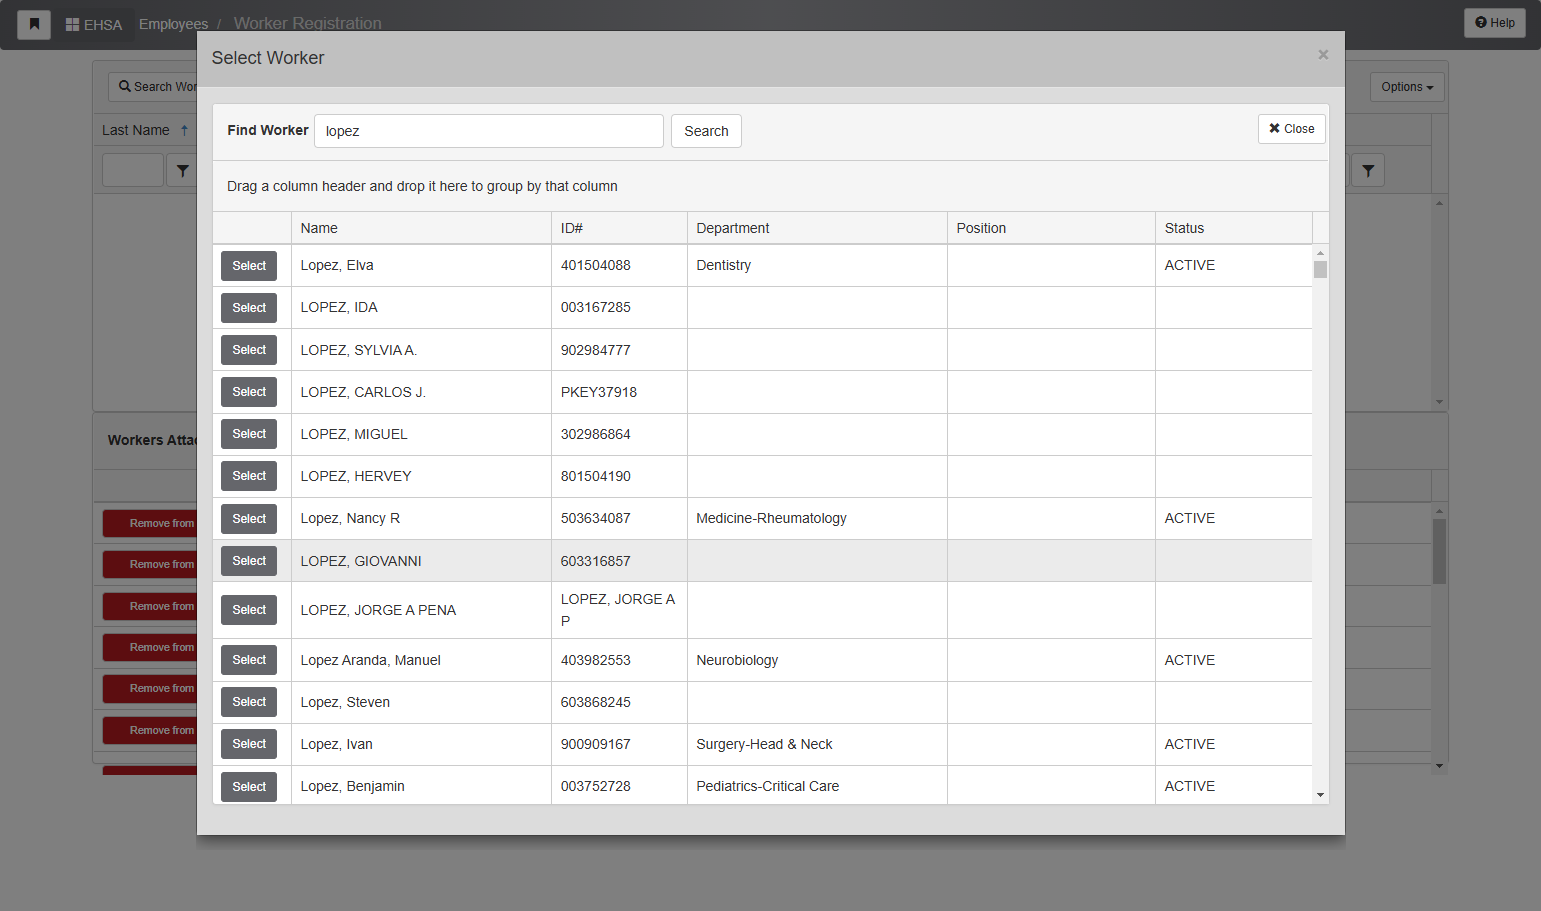The width and height of the screenshot is (1541, 911).
Task: Open the Help button
Action: tap(1495, 23)
